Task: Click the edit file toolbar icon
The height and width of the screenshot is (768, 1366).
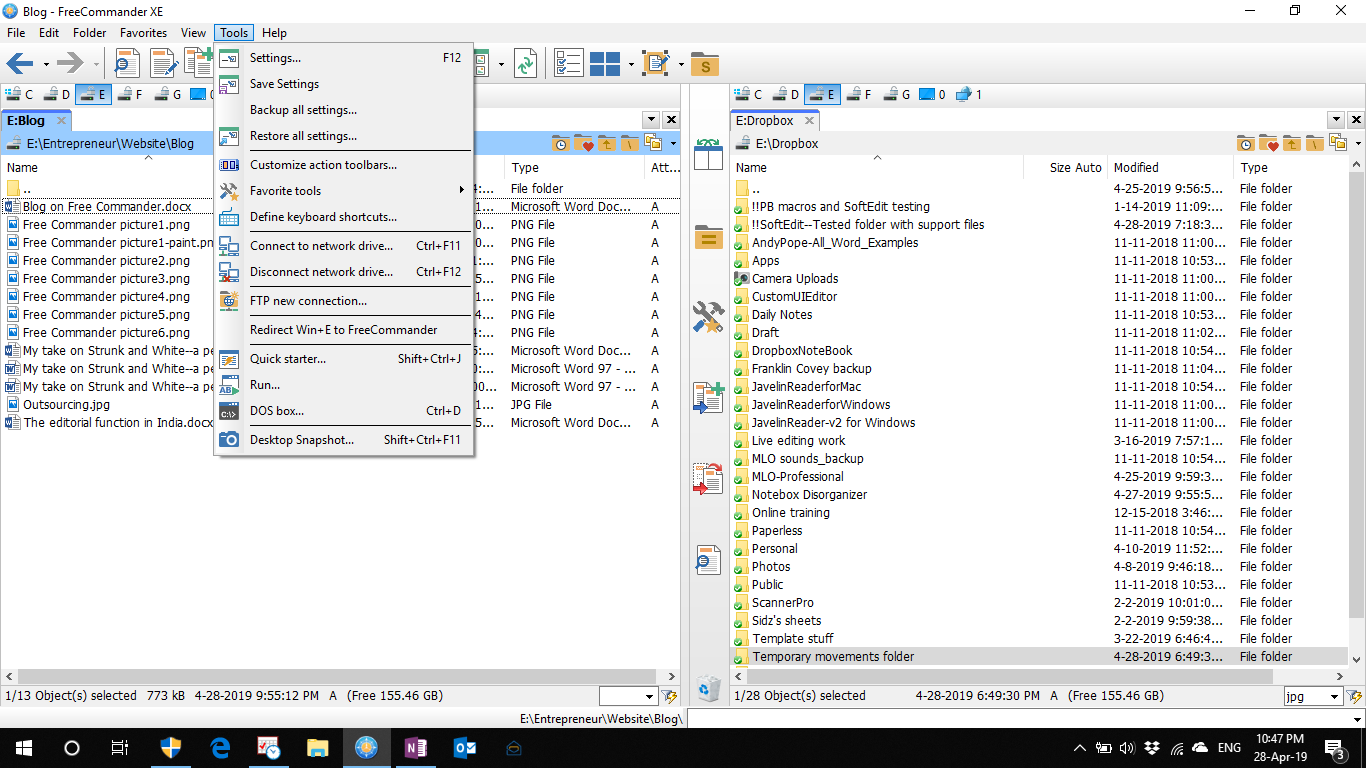Action: 163,64
